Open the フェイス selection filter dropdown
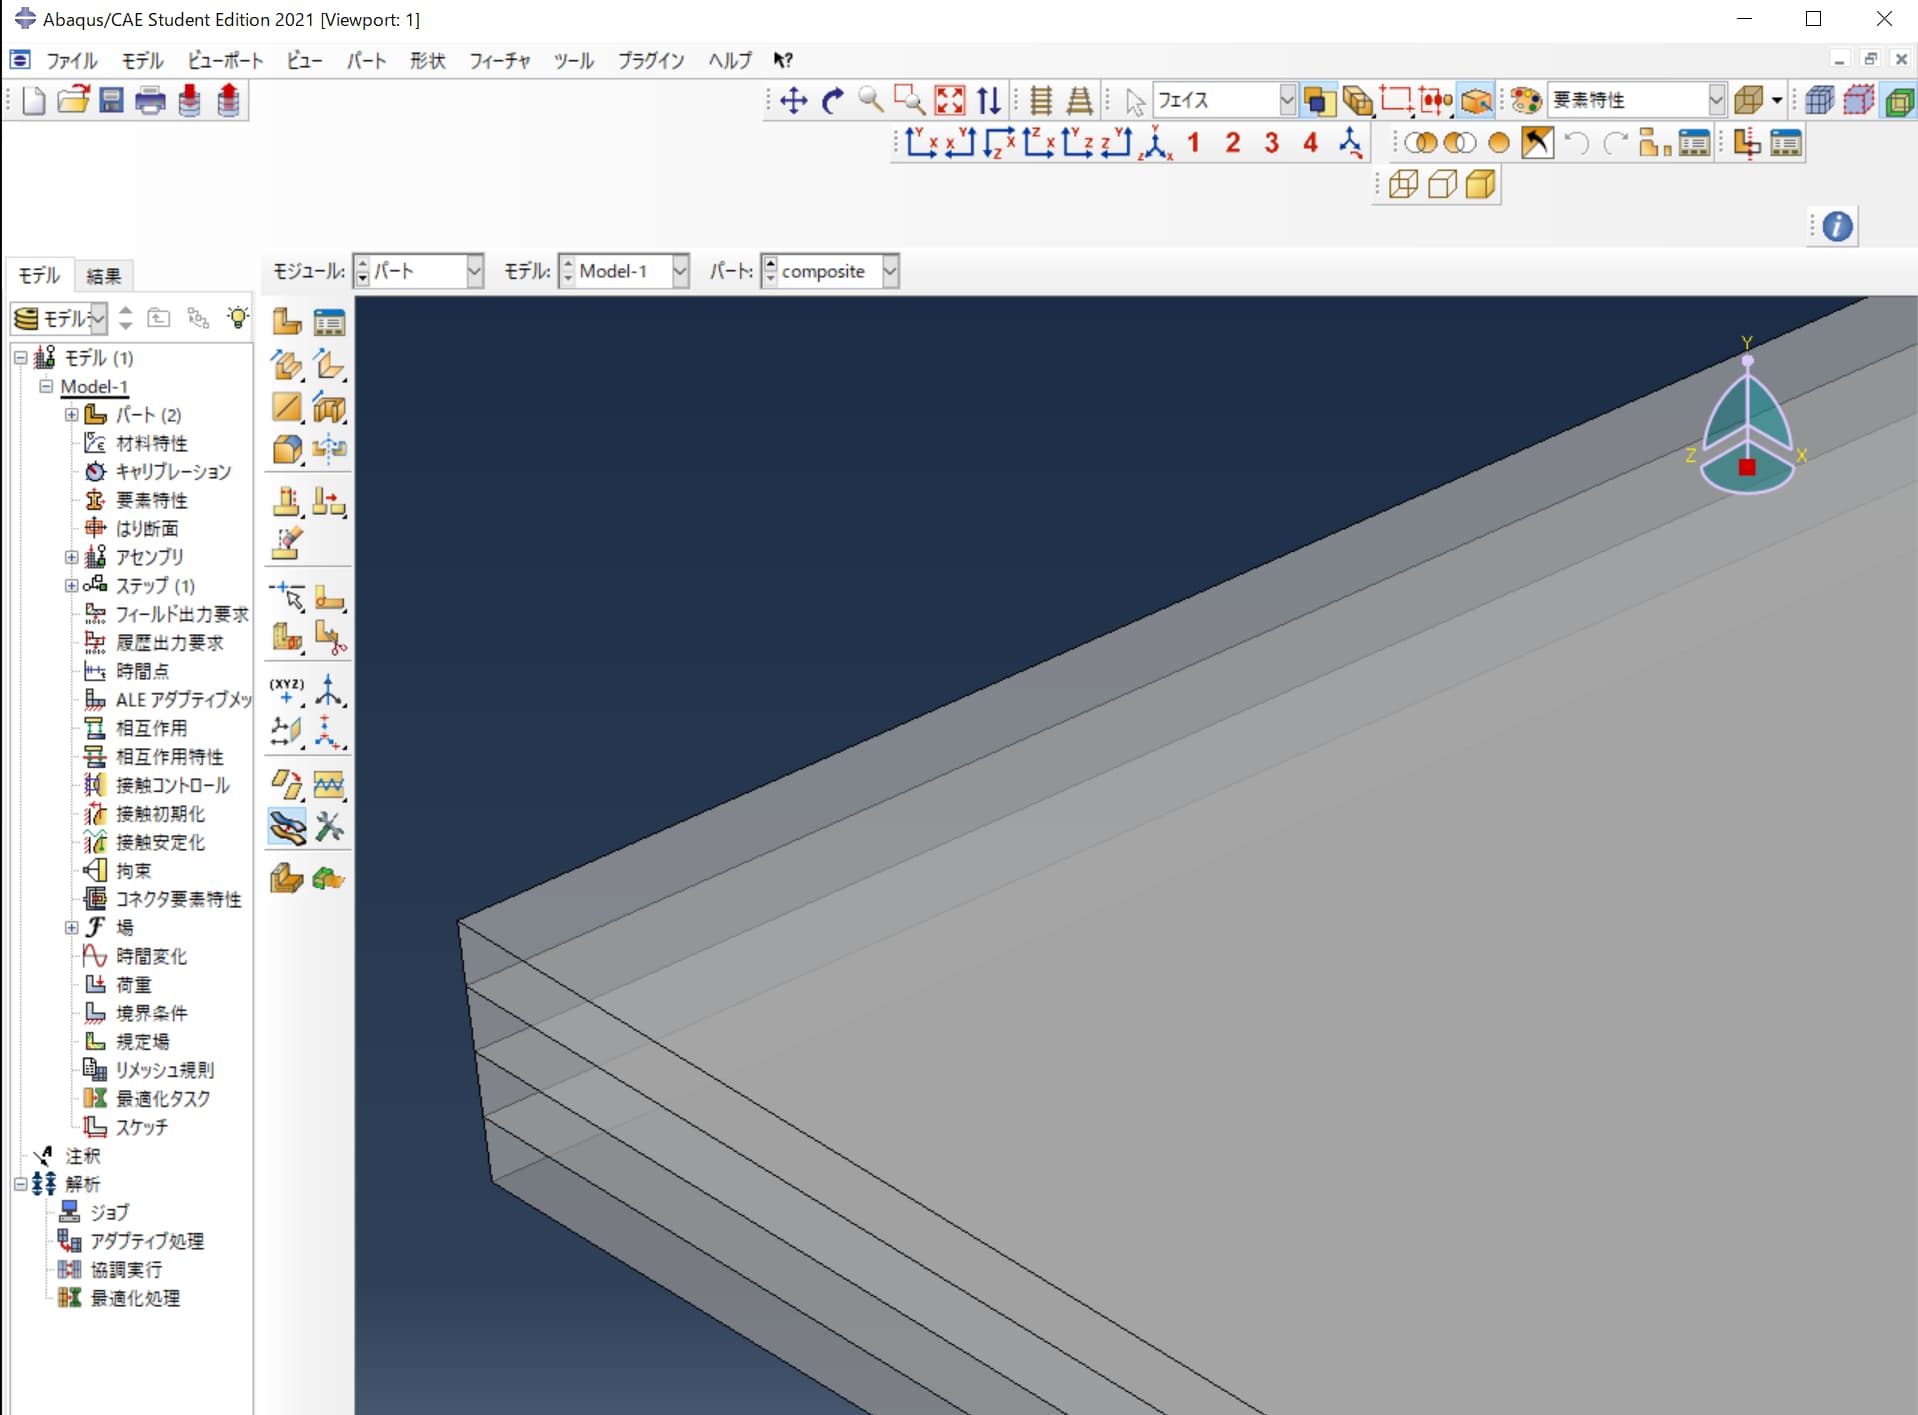Screen dimensions: 1918x1415 [1288, 100]
